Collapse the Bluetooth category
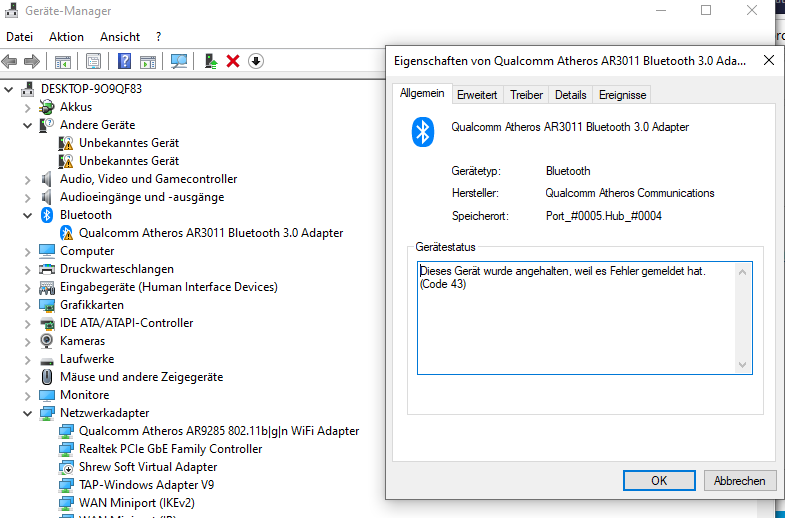This screenshot has width=785, height=518. click(x=27, y=215)
